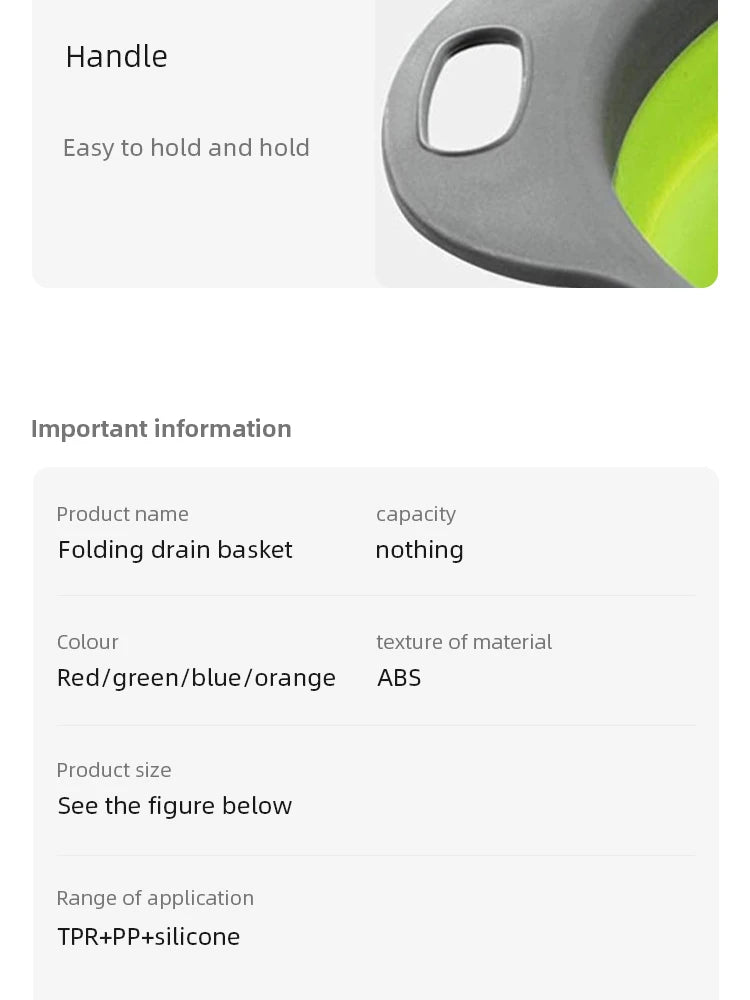Select the "Easy to hold and hold" caption
The width and height of the screenshot is (750, 1000).
click(186, 148)
